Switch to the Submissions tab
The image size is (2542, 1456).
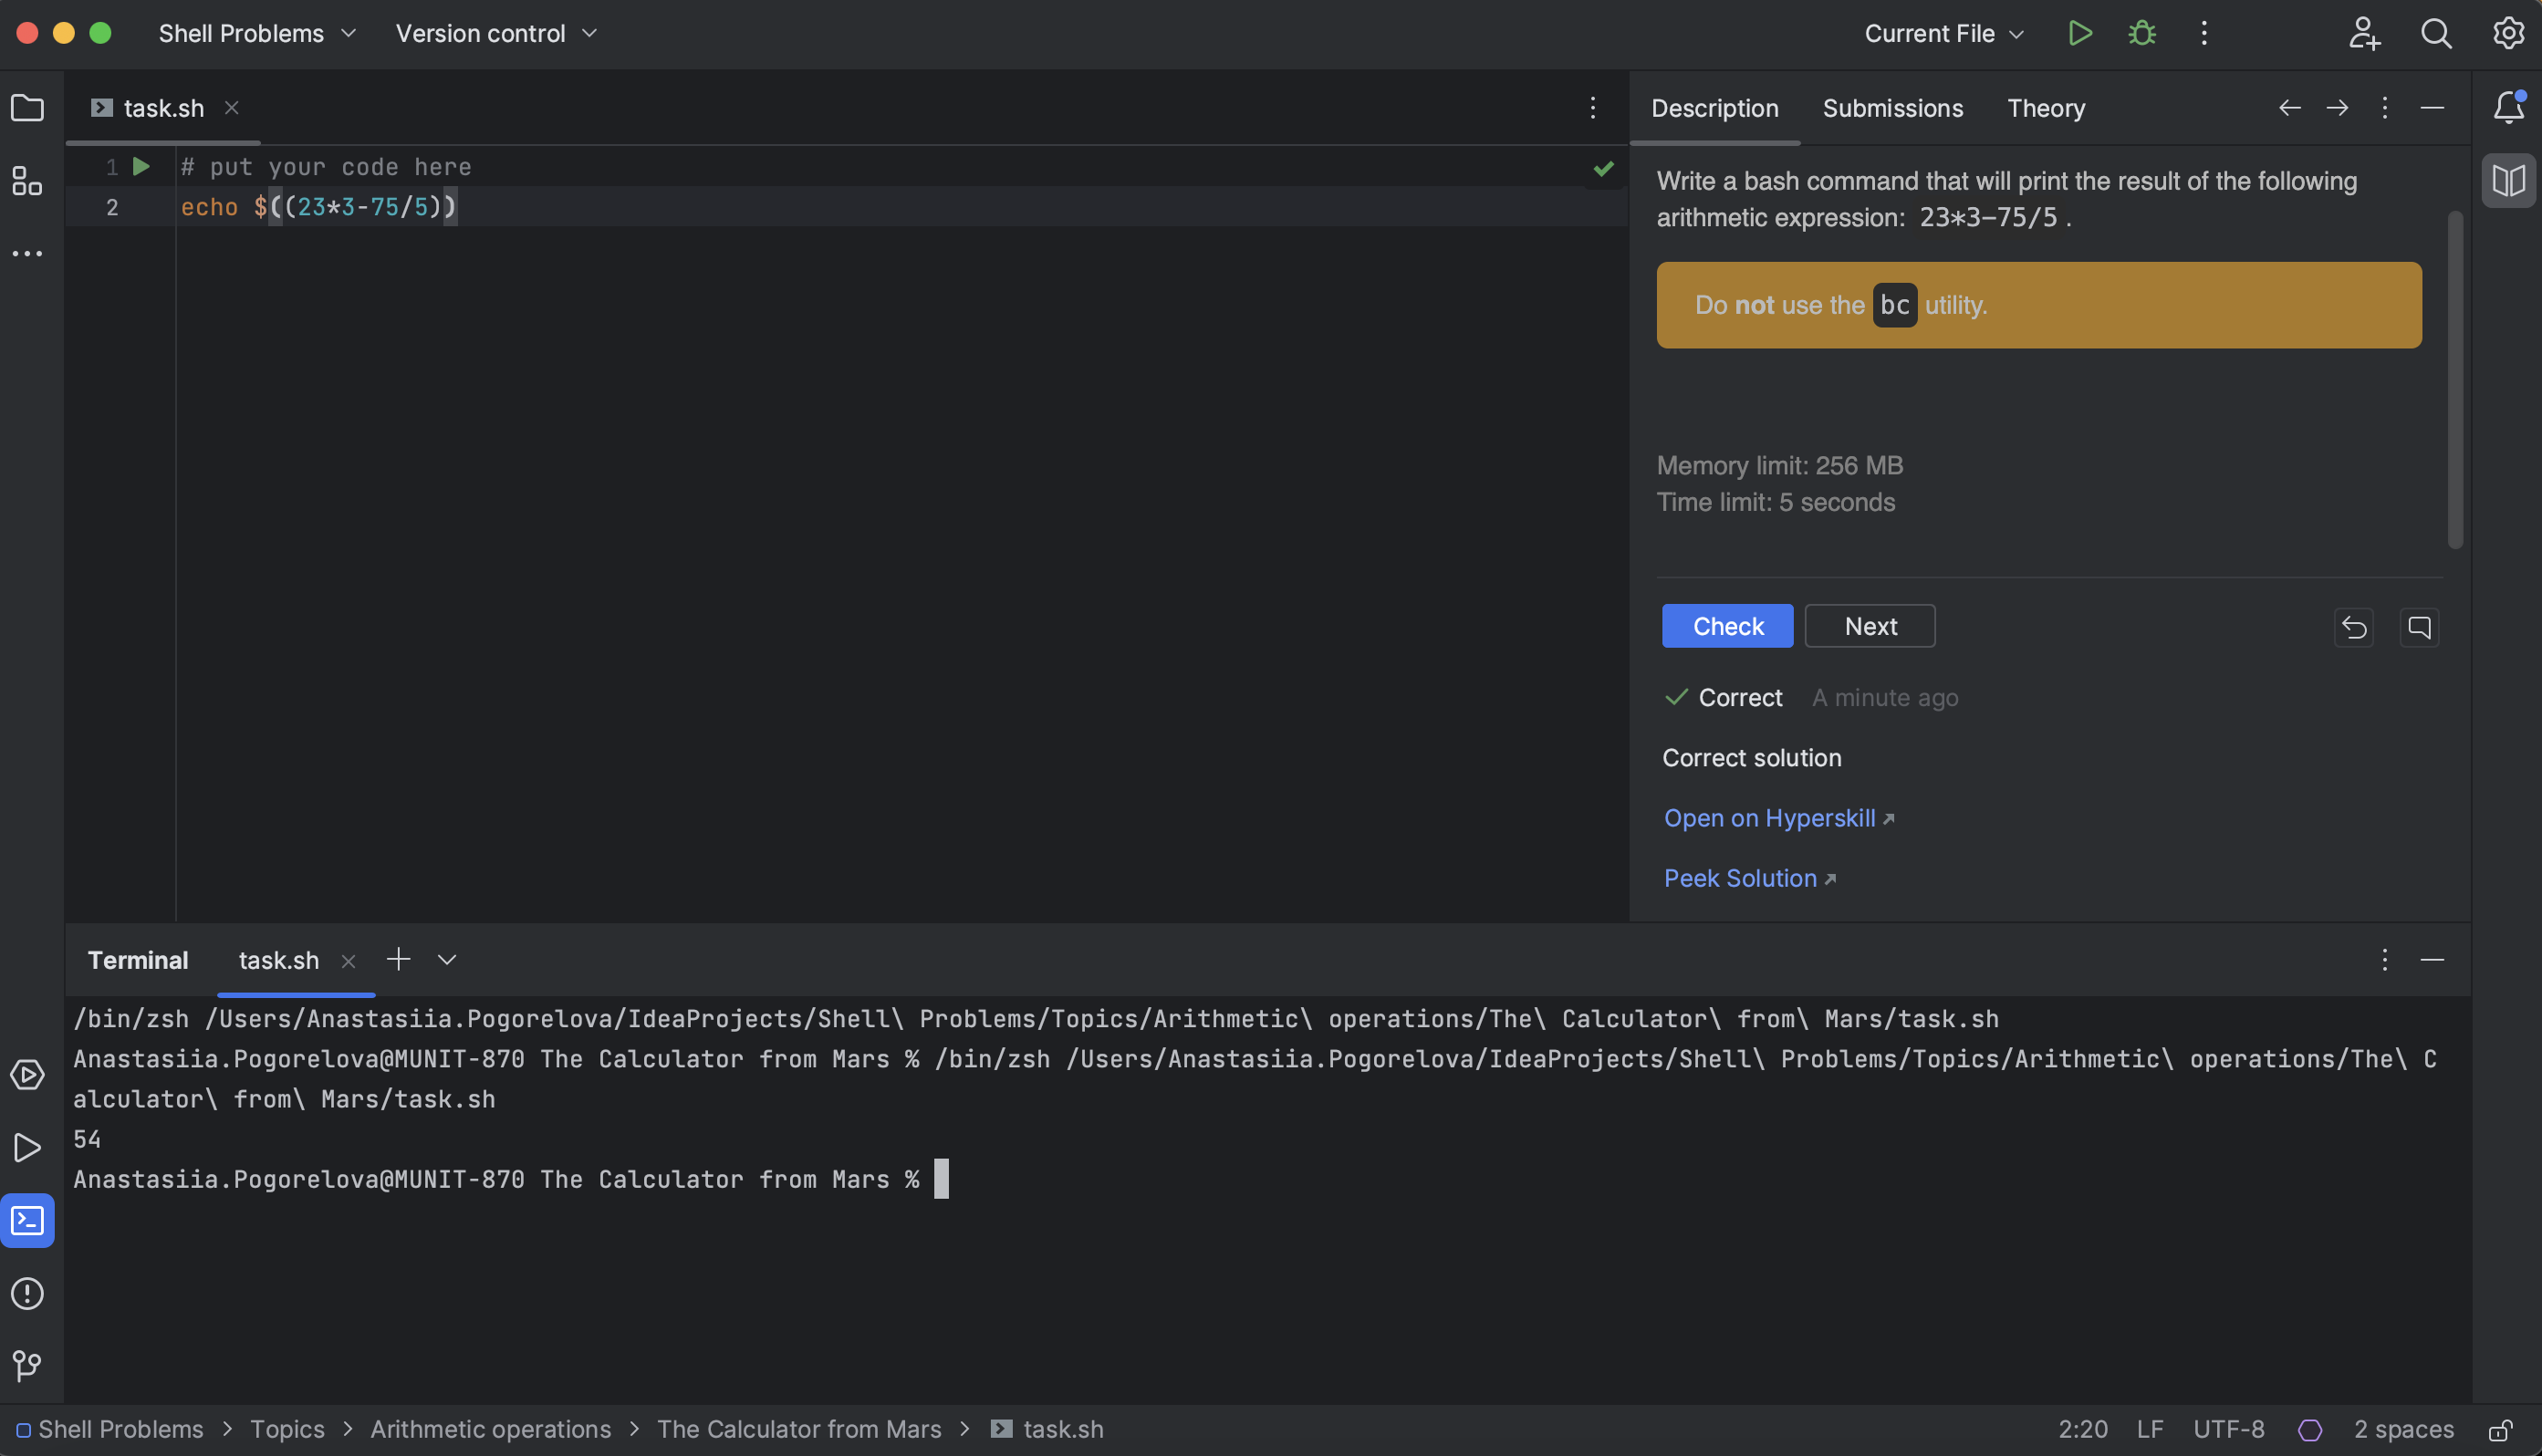tap(1892, 108)
